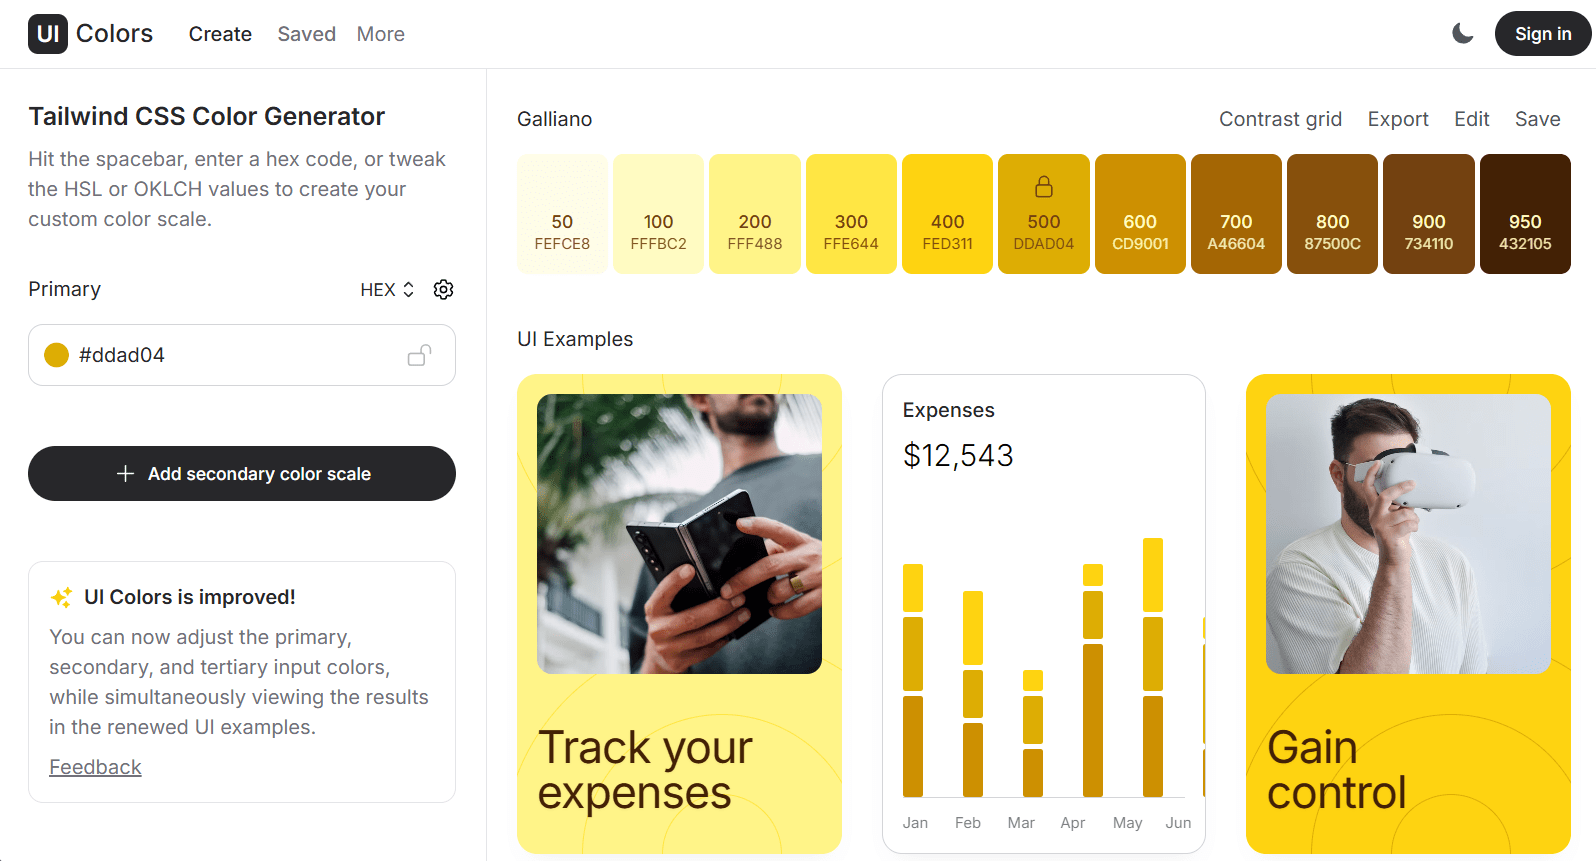Select the 900 swatch 734110
This screenshot has height=861, width=1596.
tap(1429, 214)
